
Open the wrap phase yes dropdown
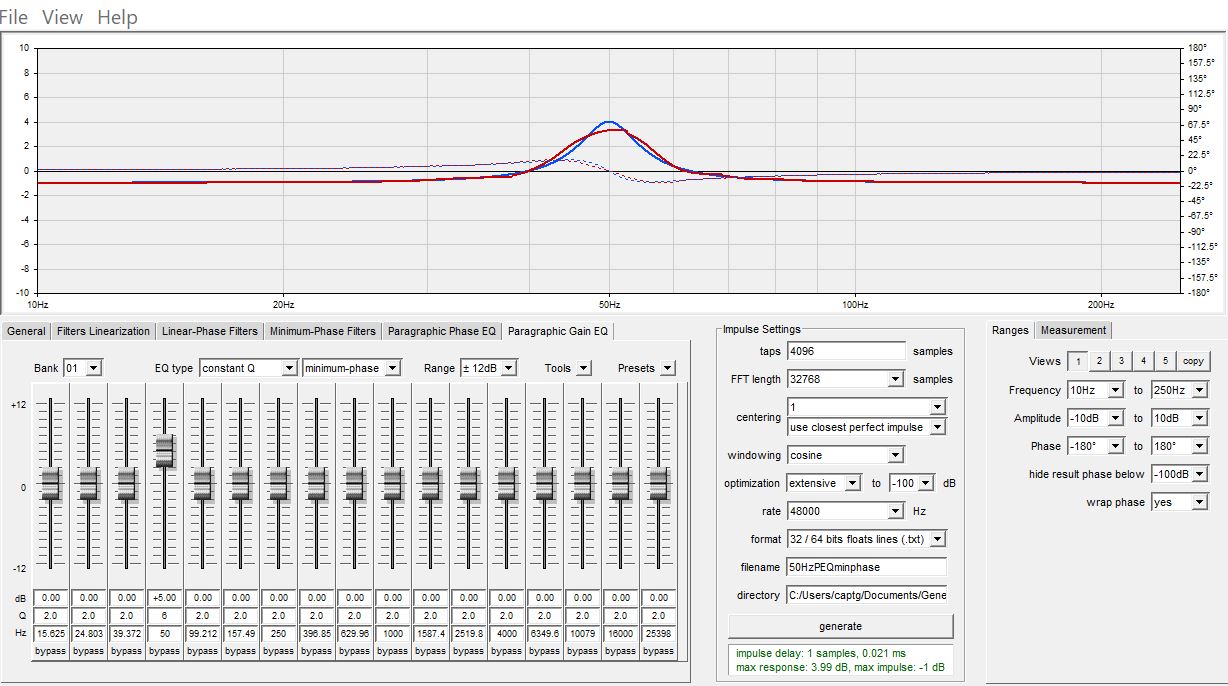pyautogui.click(x=1179, y=502)
